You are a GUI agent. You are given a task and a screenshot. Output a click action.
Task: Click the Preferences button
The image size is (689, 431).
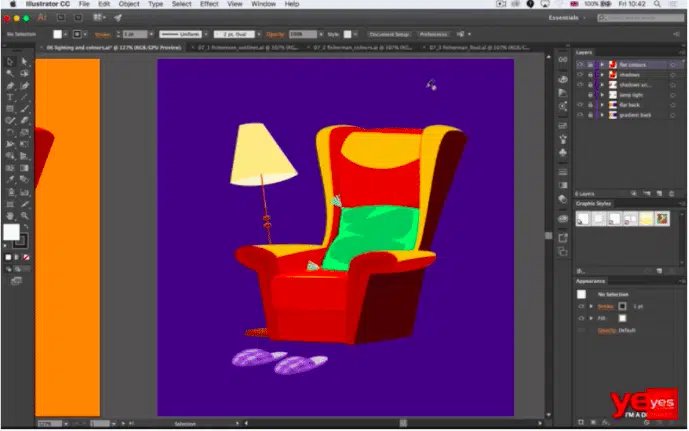(x=433, y=34)
